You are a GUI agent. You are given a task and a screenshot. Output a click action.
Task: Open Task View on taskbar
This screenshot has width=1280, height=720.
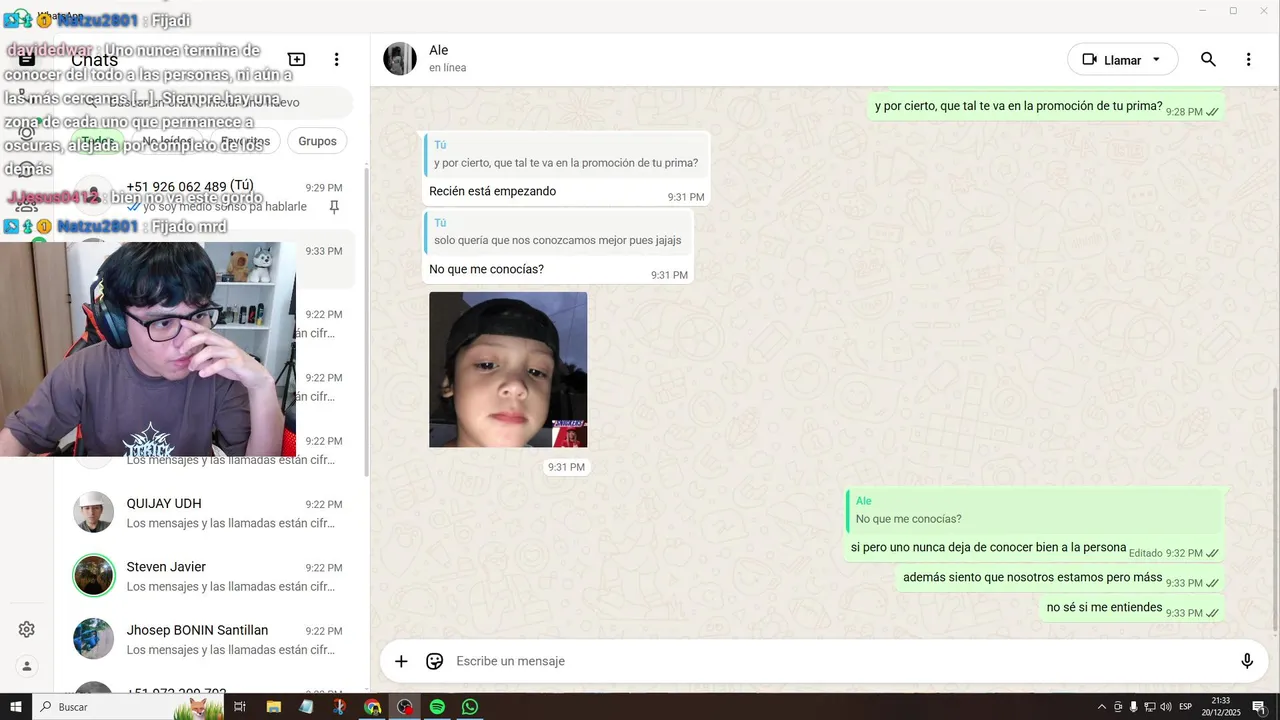239,707
